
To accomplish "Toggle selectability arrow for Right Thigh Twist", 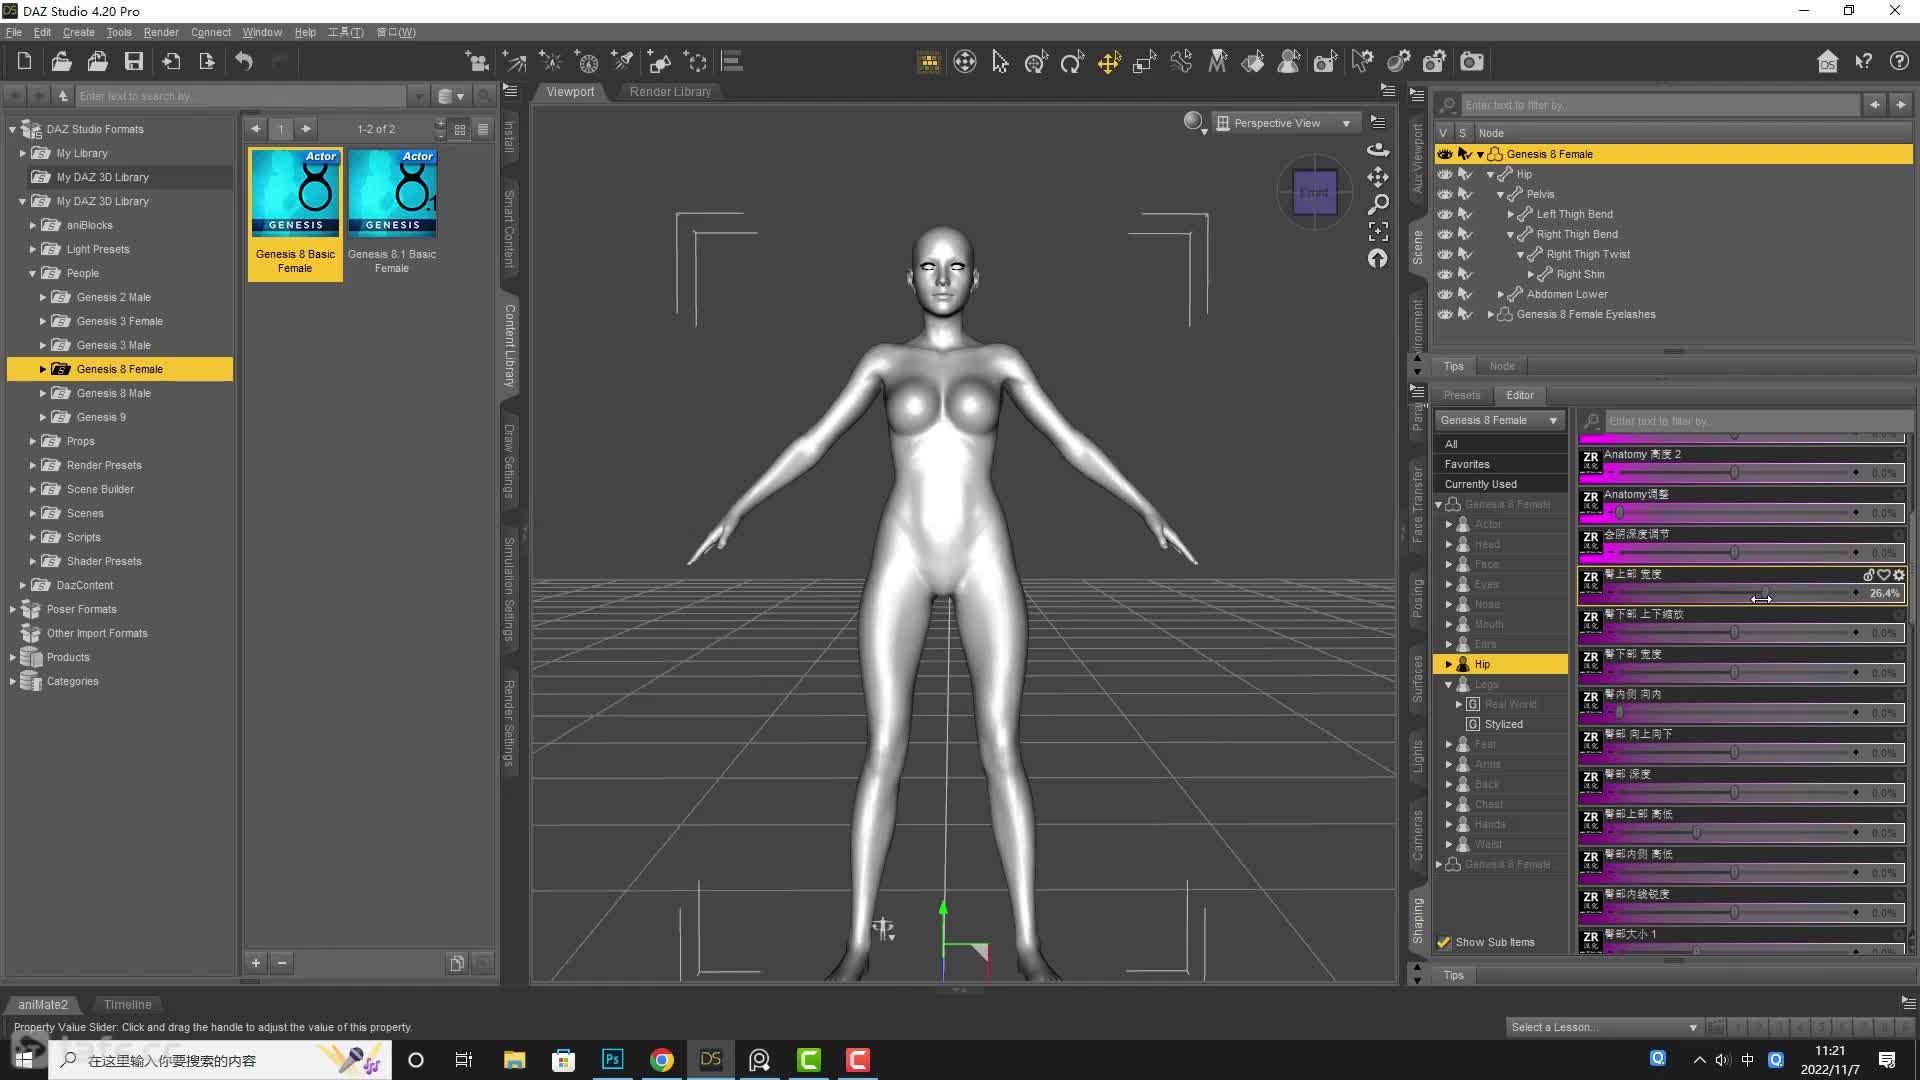I will 1465,254.
